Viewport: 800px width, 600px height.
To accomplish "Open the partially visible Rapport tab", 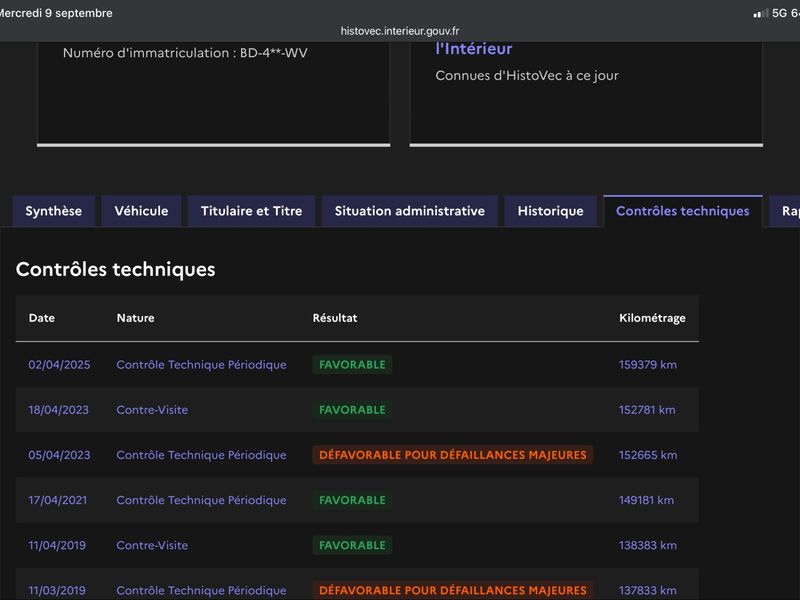I will (x=786, y=211).
